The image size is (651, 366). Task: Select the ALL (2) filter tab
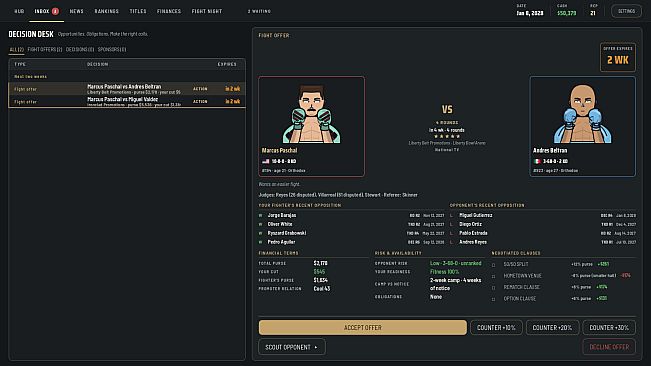pos(17,49)
